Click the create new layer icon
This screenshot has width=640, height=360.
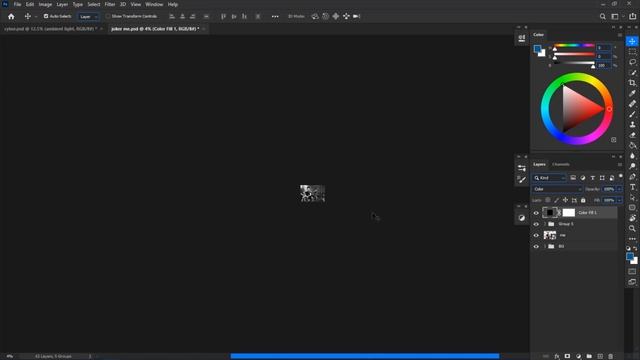tap(600, 356)
